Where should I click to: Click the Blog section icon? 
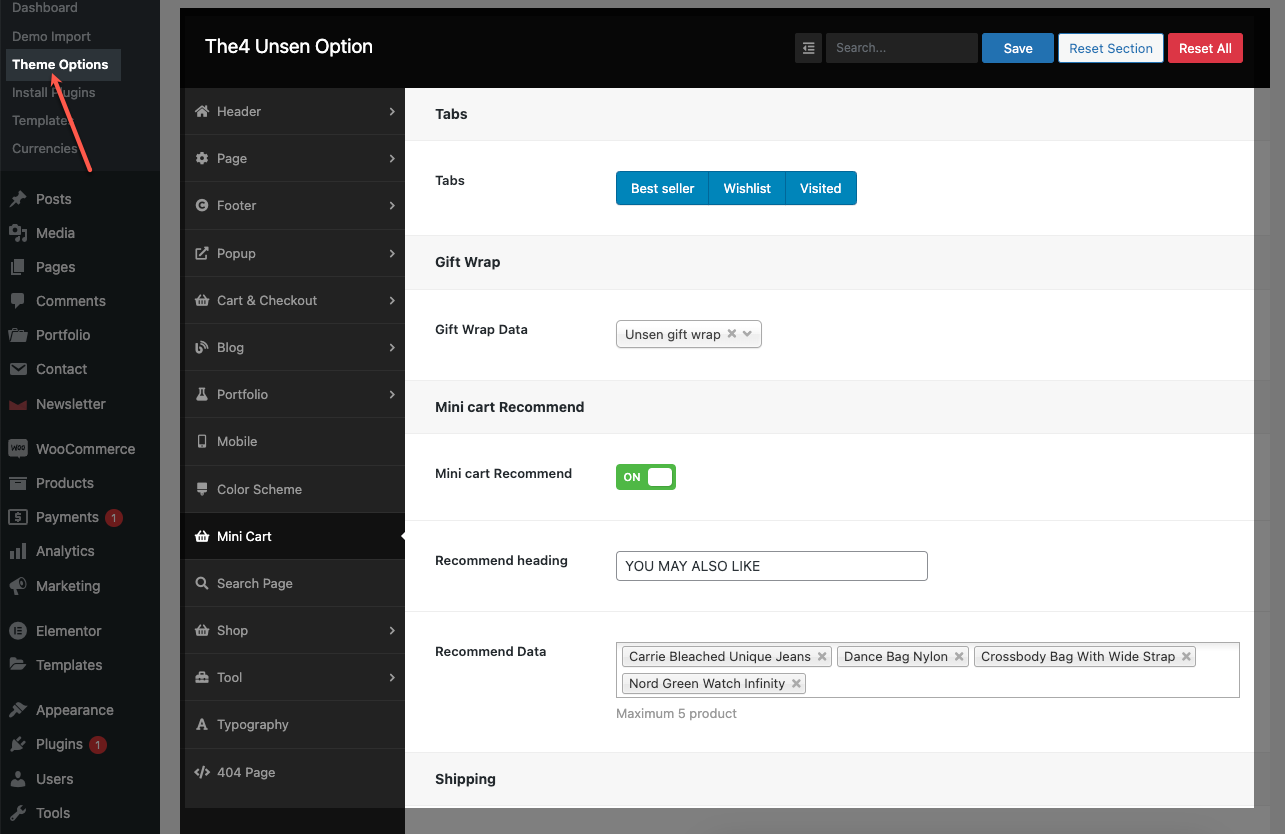(x=203, y=347)
